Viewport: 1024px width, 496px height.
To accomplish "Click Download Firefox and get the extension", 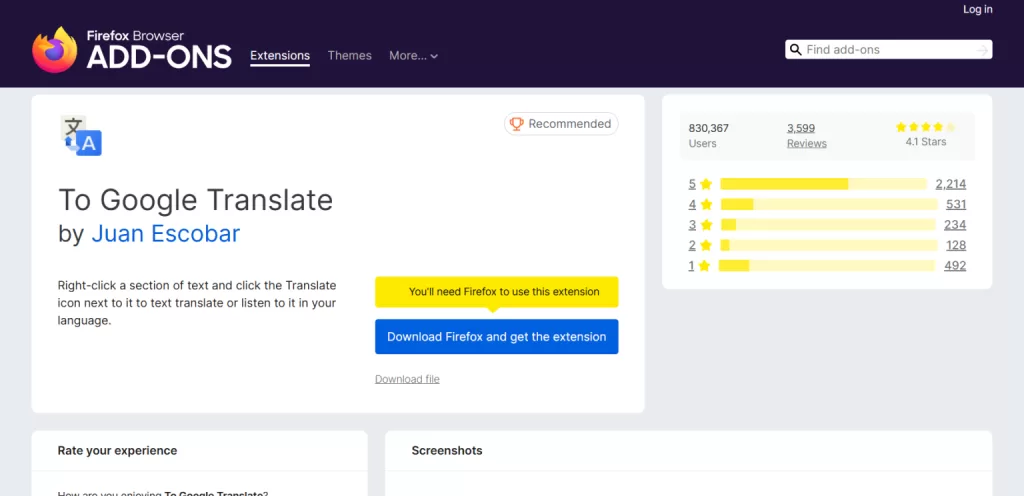I will [x=497, y=337].
